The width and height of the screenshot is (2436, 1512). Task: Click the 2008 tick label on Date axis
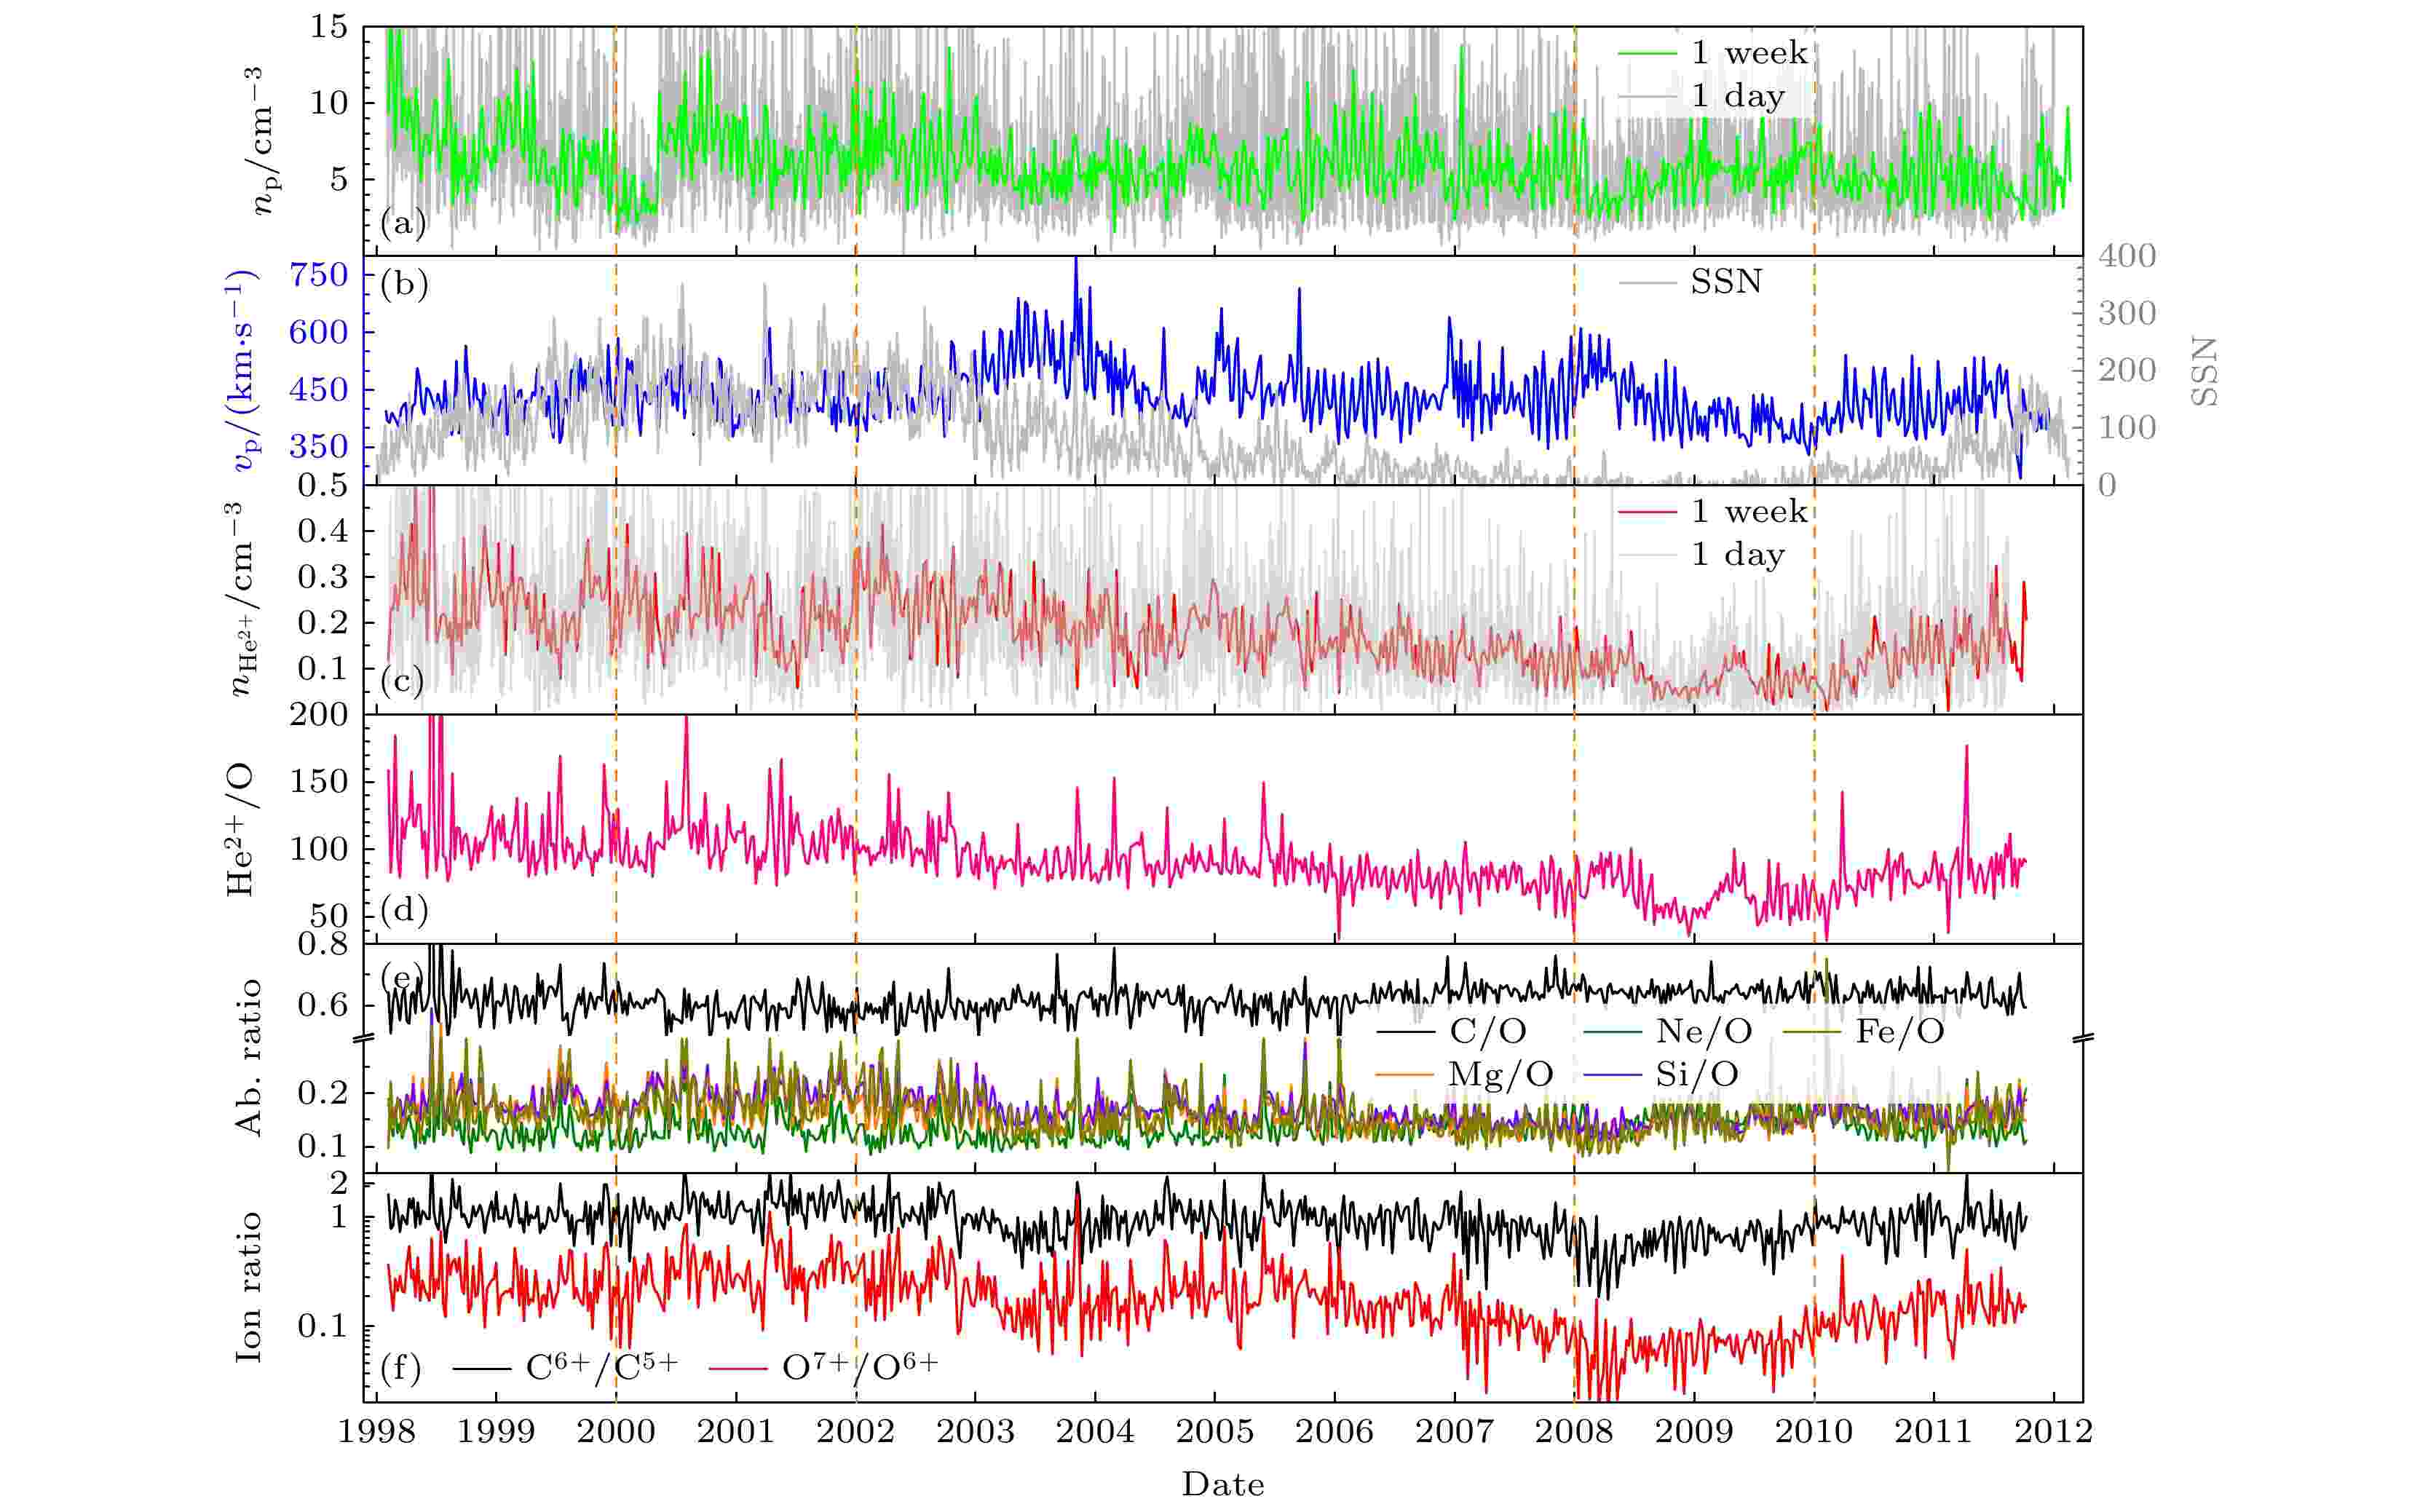(1574, 1432)
